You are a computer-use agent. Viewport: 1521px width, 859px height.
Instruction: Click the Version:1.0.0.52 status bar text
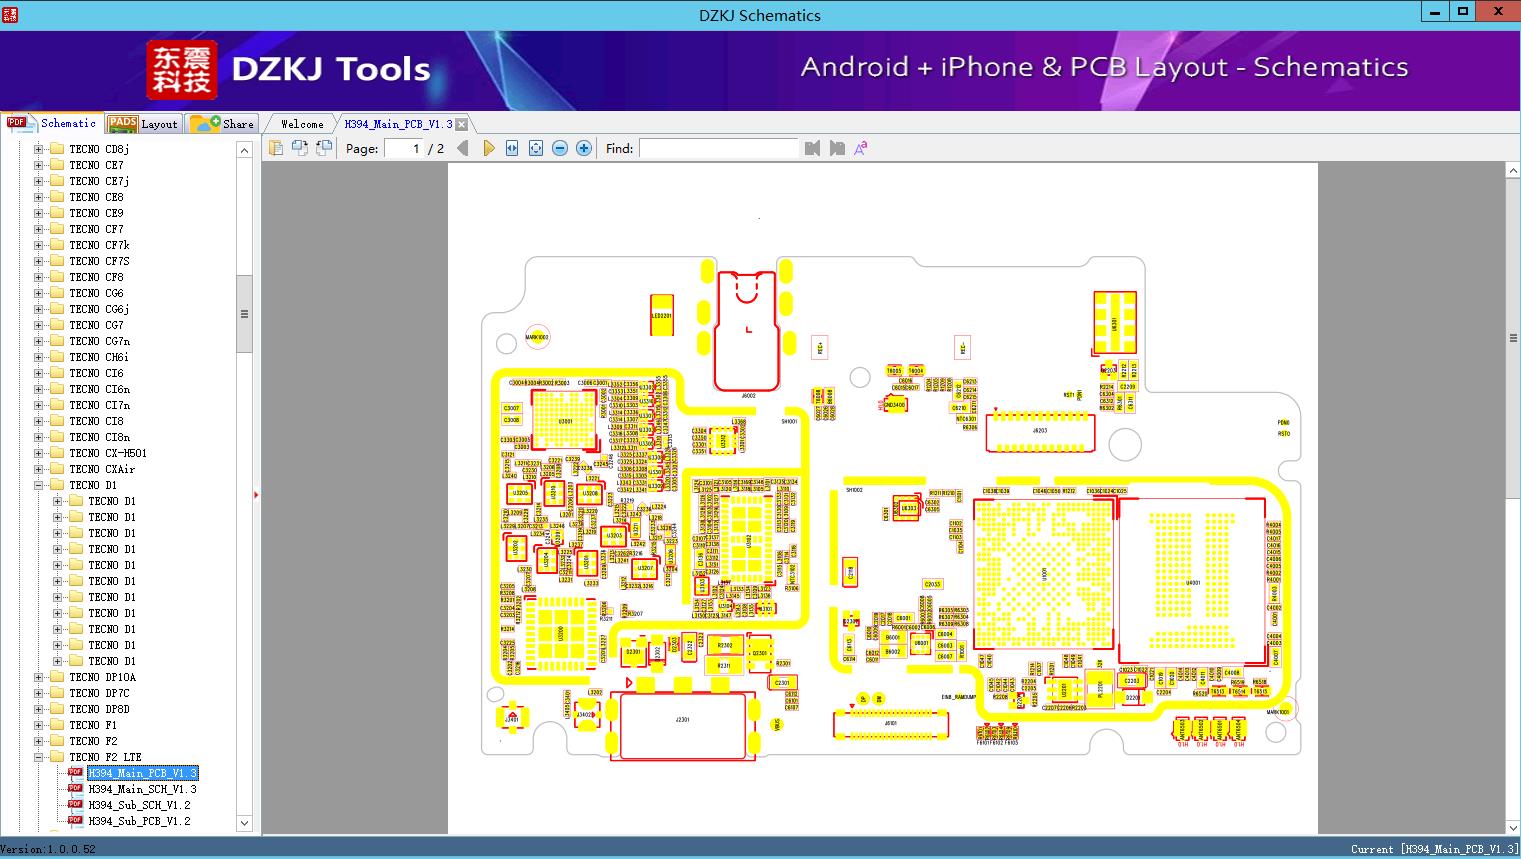pyautogui.click(x=48, y=849)
